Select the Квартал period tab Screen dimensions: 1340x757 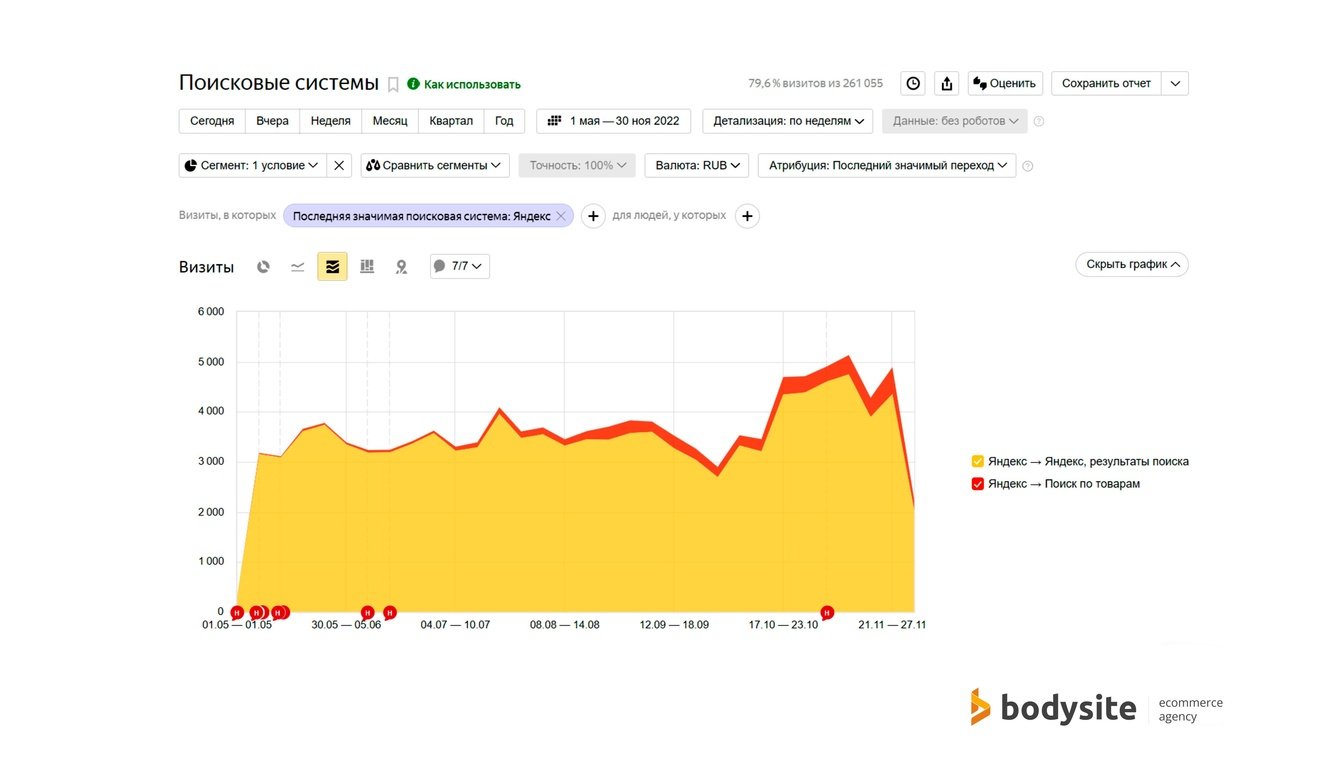tap(451, 122)
